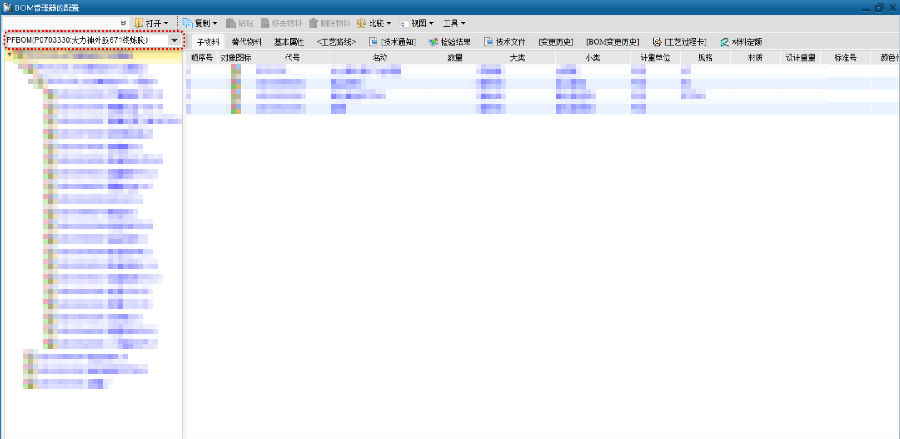Click the 检验结果 tab icon

tap(433, 42)
